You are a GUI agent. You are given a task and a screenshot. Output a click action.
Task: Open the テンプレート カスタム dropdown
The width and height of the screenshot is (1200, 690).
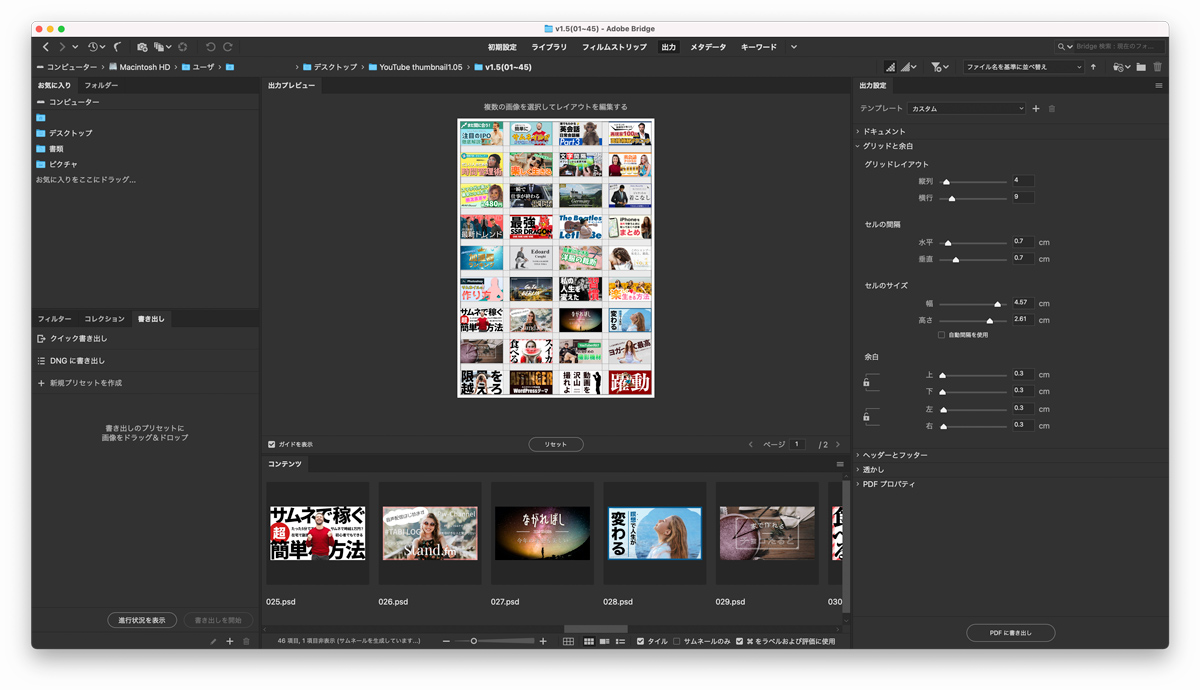[x=966, y=108]
